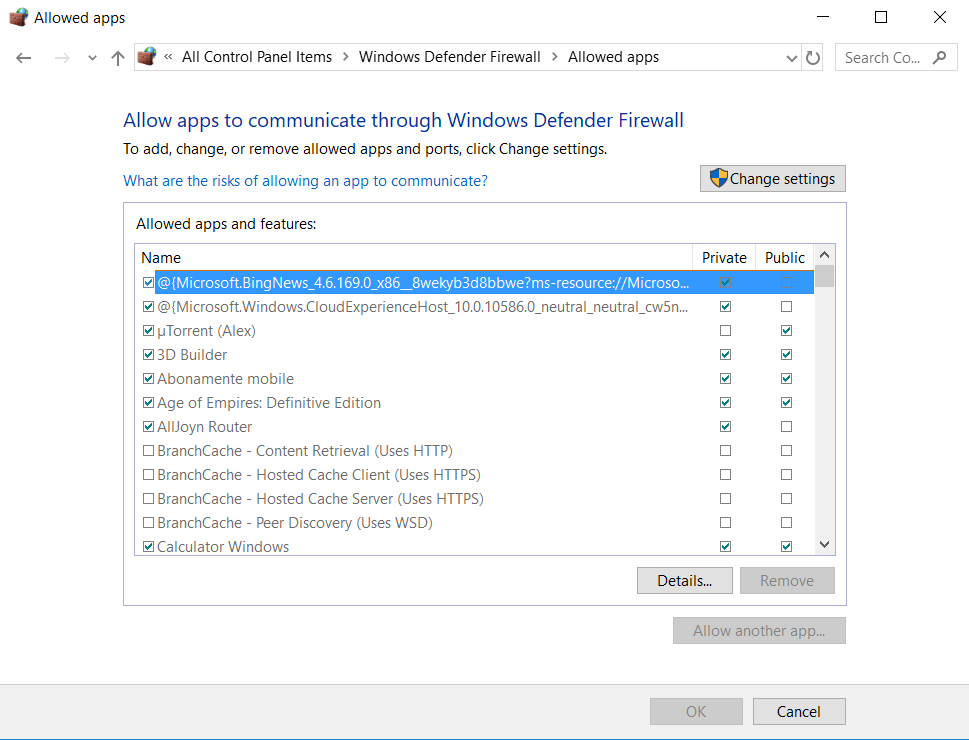This screenshot has width=969, height=740.
Task: Maximize the Allowed apps window
Action: (x=881, y=17)
